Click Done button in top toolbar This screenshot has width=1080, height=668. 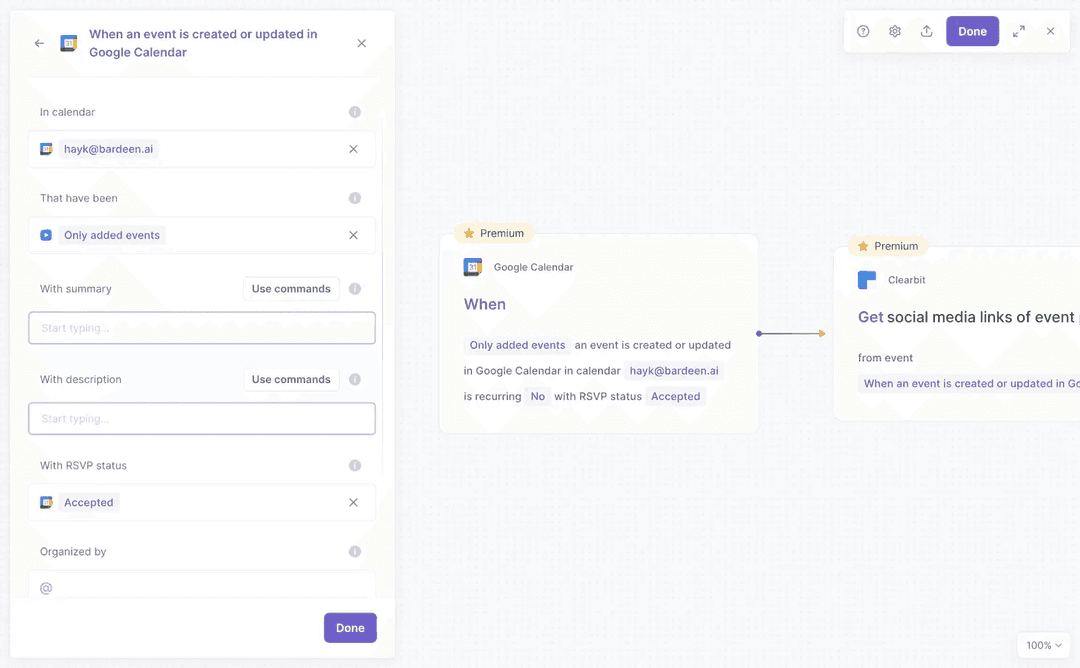(x=972, y=31)
